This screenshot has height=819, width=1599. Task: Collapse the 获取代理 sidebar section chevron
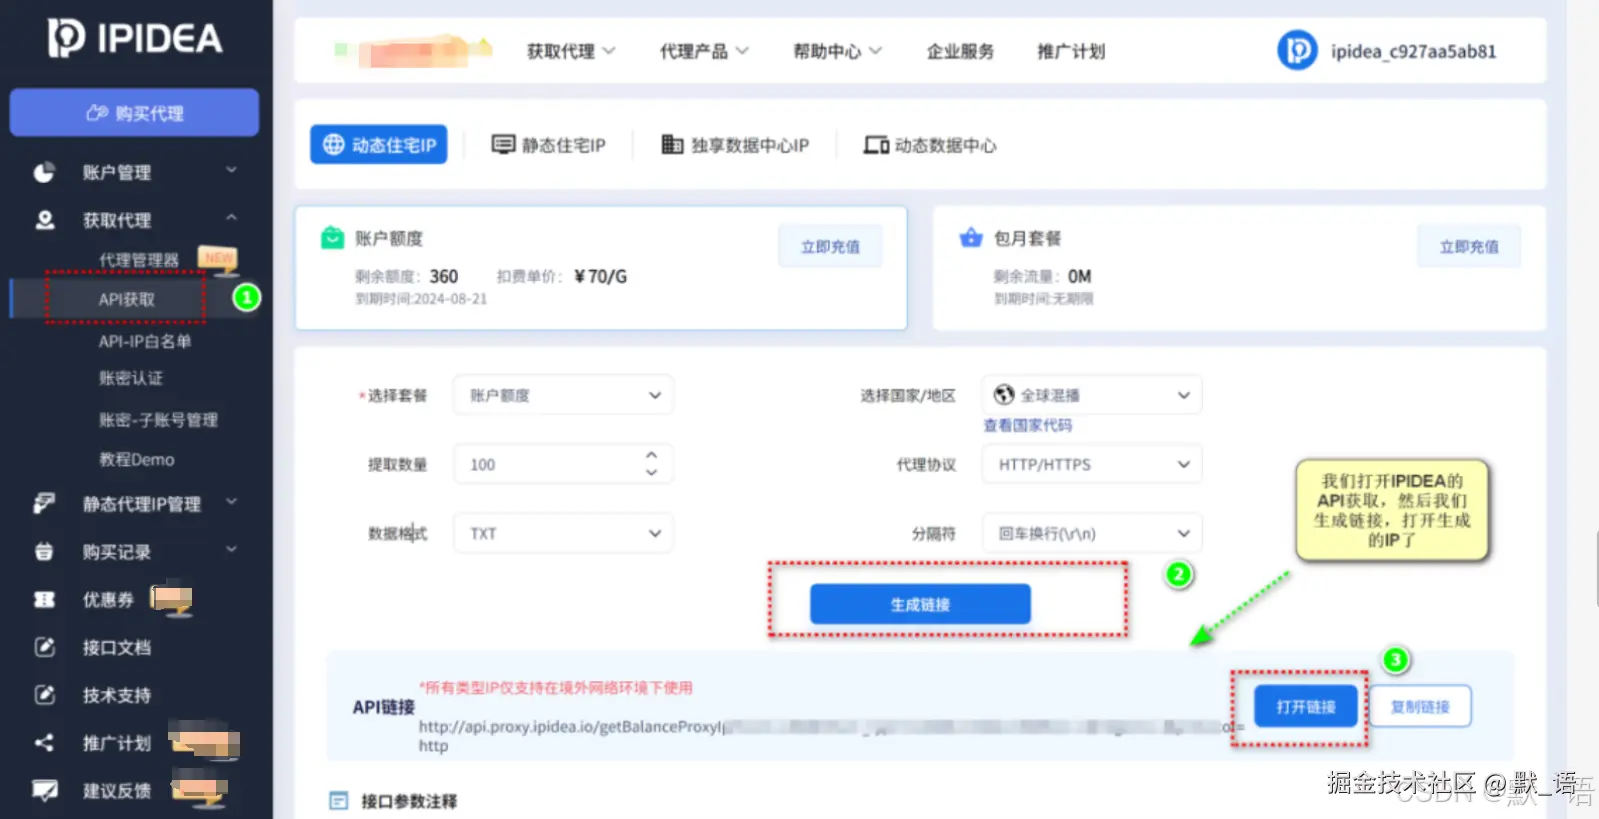[231, 218]
